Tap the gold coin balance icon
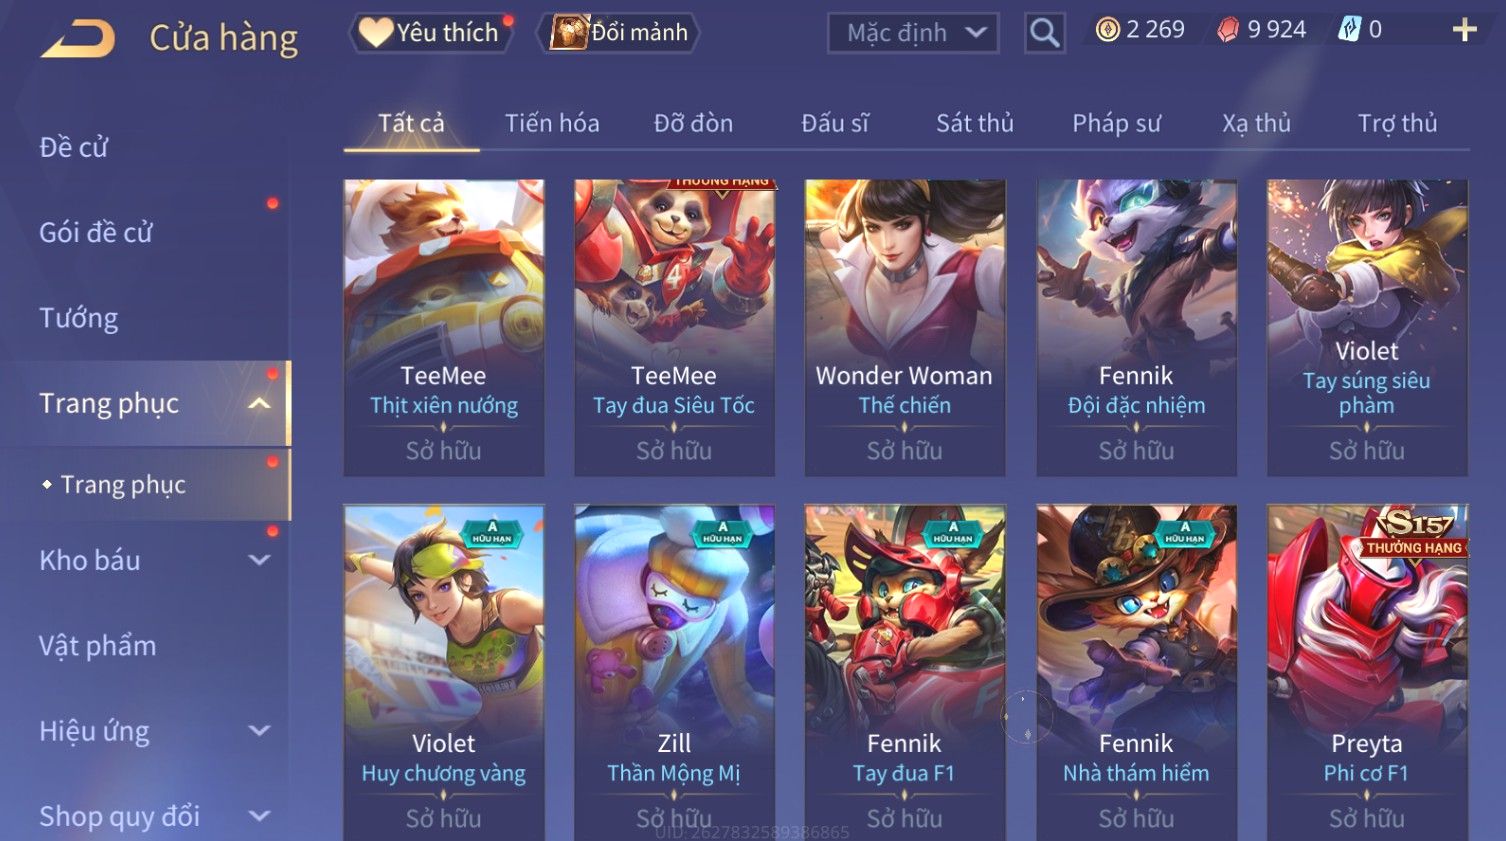 pyautogui.click(x=1107, y=30)
